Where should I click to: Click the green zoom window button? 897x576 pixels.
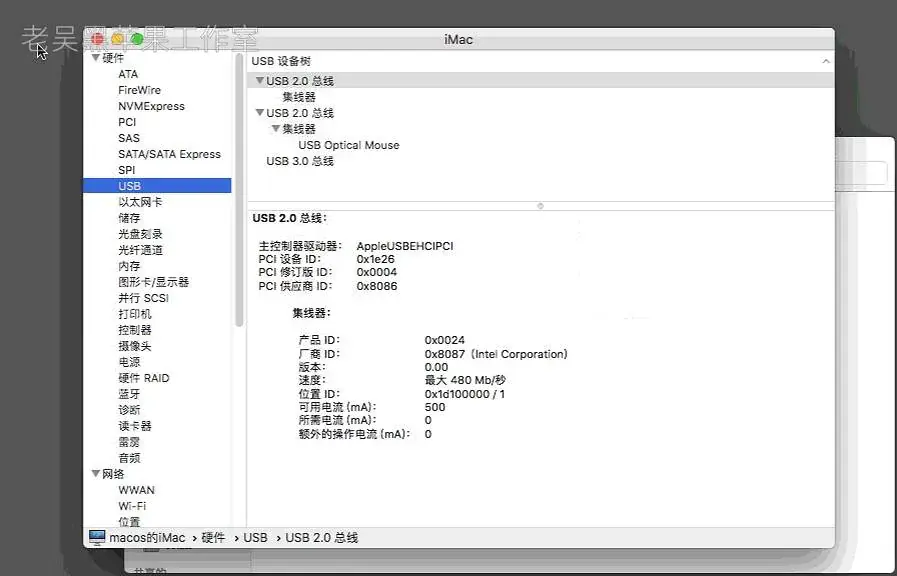(137, 39)
